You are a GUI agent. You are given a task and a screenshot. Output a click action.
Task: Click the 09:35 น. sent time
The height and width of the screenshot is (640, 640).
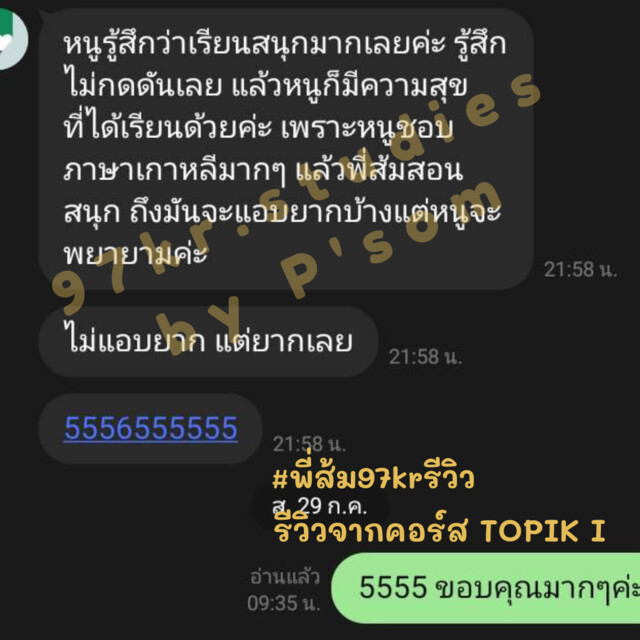[x=284, y=603]
